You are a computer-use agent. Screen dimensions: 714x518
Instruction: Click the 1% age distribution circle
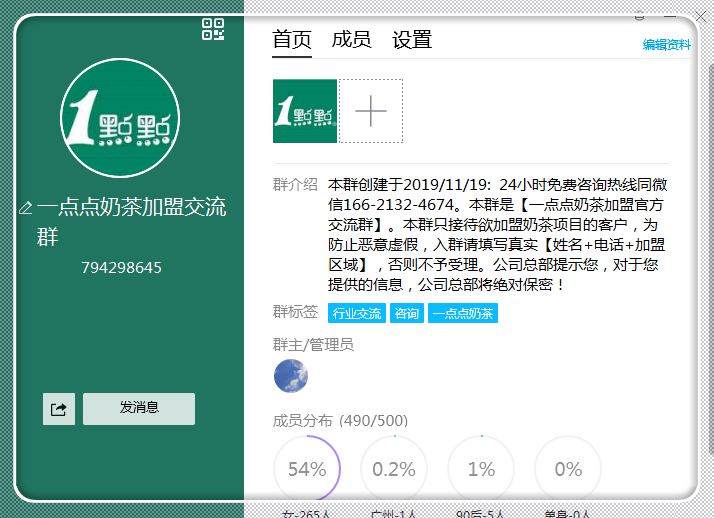point(481,469)
